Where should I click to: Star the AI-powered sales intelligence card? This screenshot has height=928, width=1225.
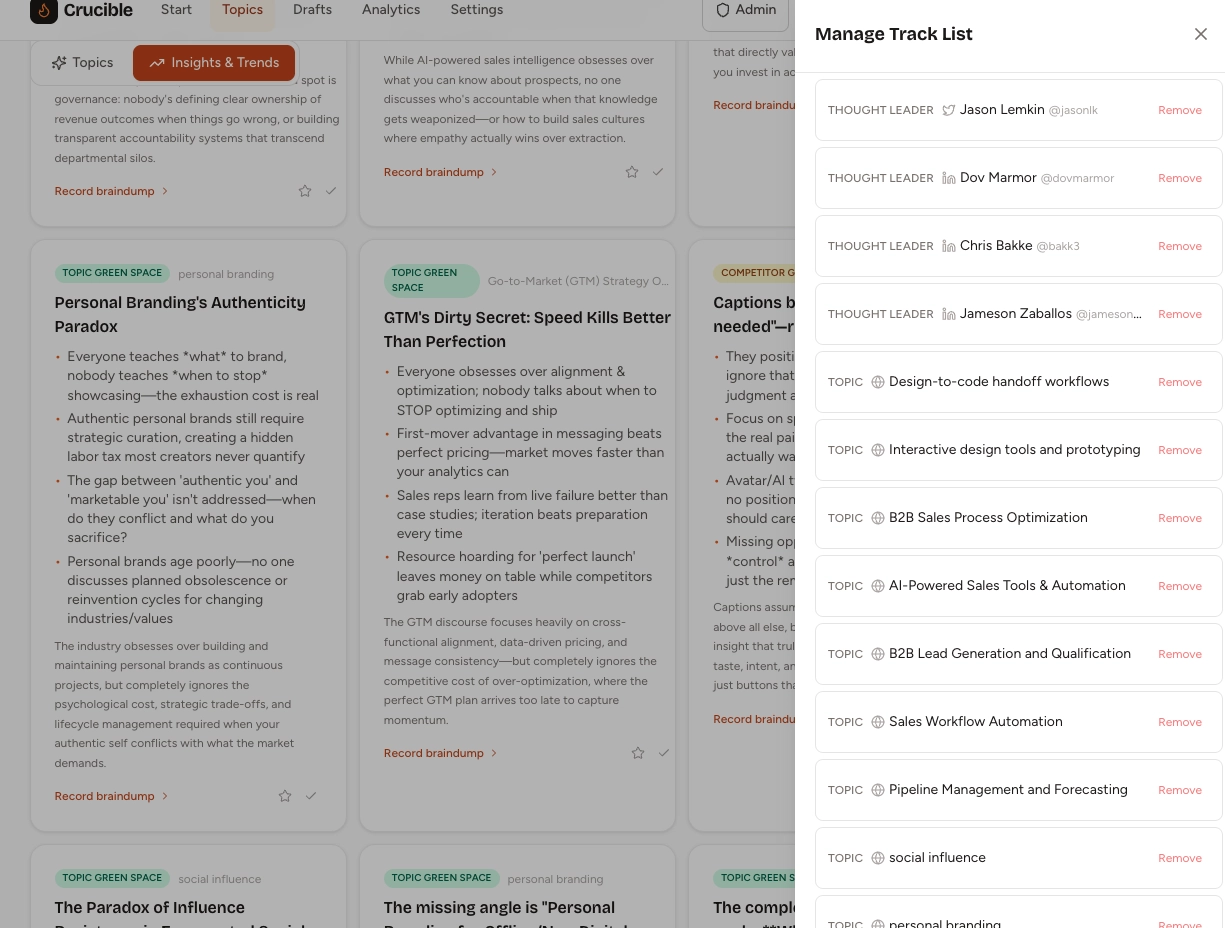click(632, 172)
